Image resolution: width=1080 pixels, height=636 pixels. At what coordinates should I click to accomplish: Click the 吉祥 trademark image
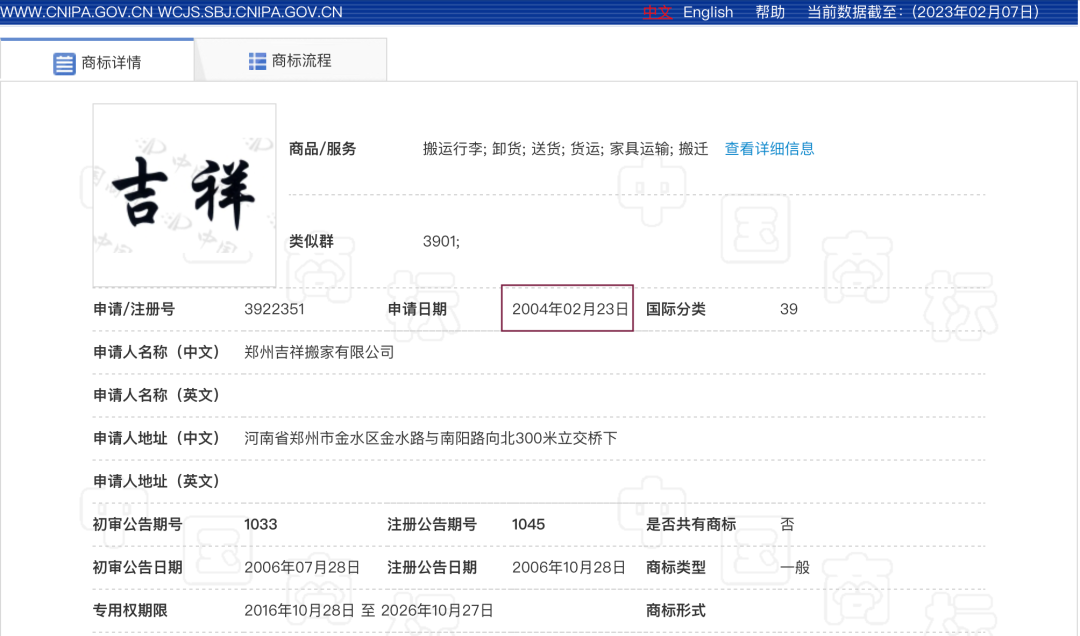184,195
